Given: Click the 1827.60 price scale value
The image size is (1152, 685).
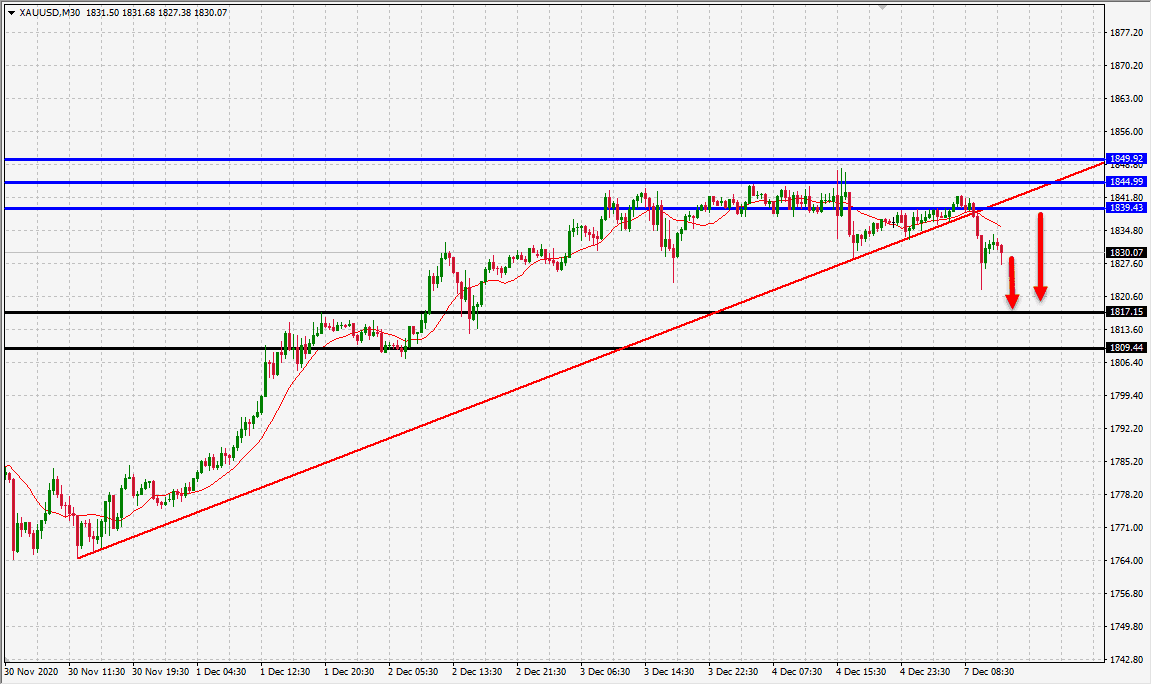Looking at the screenshot, I should pyautogui.click(x=1126, y=263).
